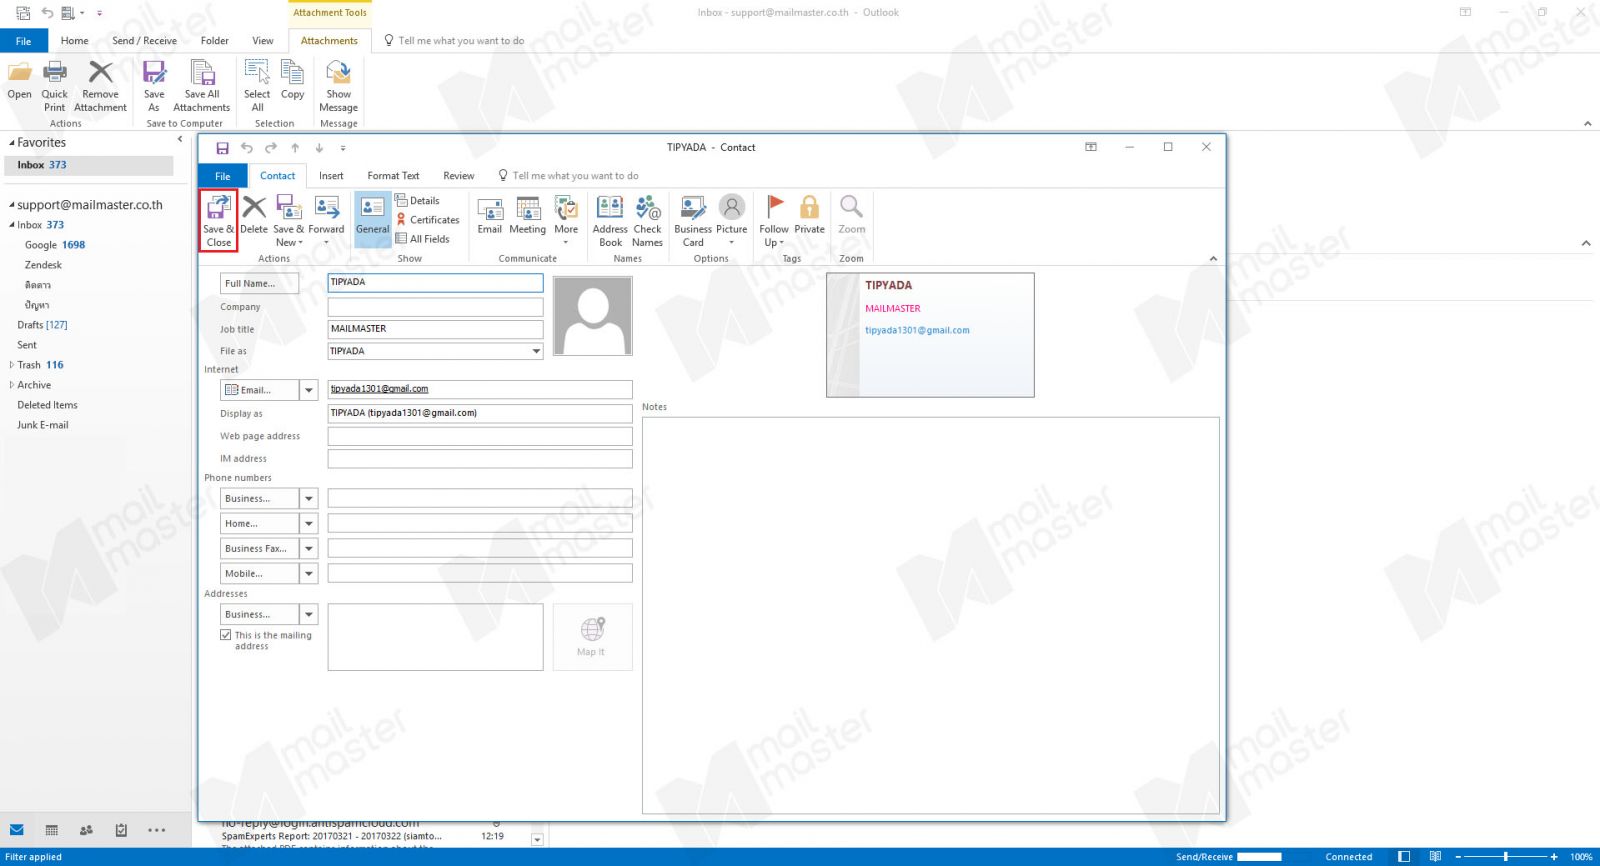Click Copy in Selection group
This screenshot has width=1600, height=866.
click(x=292, y=81)
